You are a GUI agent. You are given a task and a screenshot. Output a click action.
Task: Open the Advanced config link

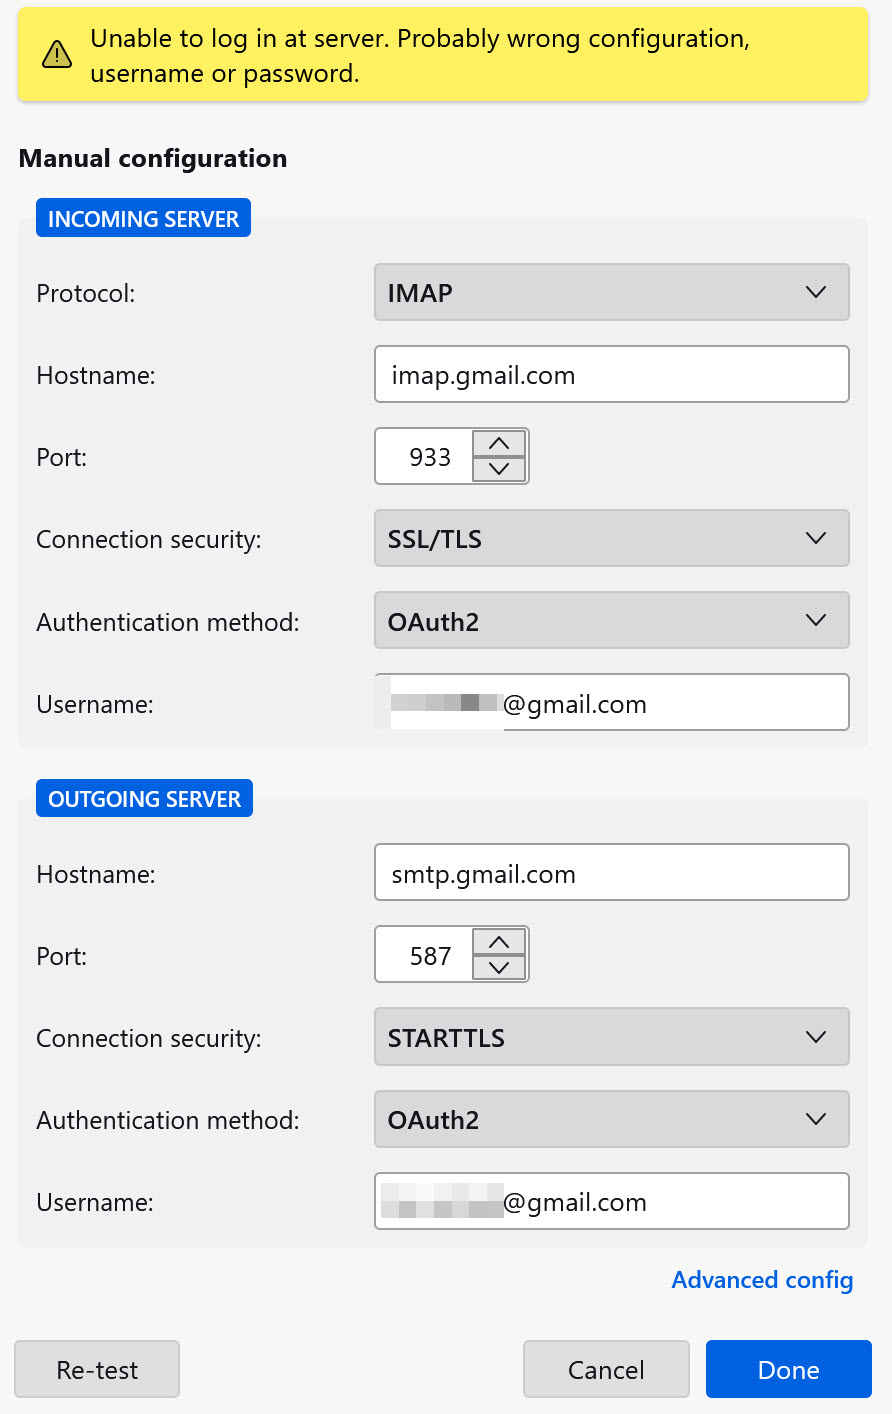tap(762, 1280)
